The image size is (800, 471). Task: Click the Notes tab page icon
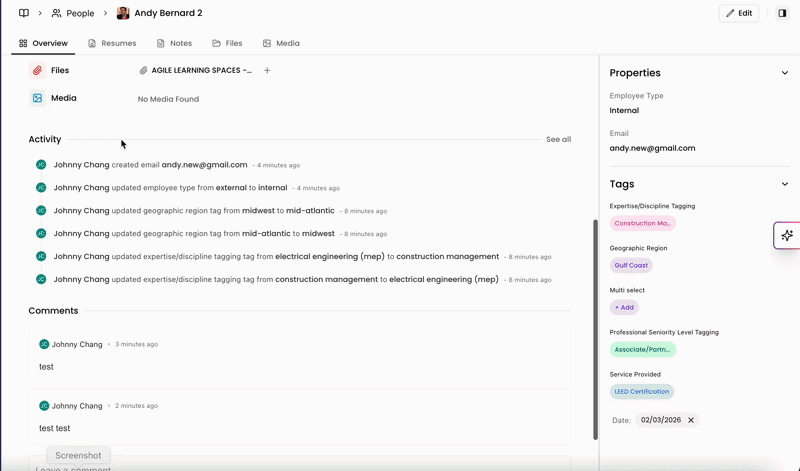tap(161, 43)
